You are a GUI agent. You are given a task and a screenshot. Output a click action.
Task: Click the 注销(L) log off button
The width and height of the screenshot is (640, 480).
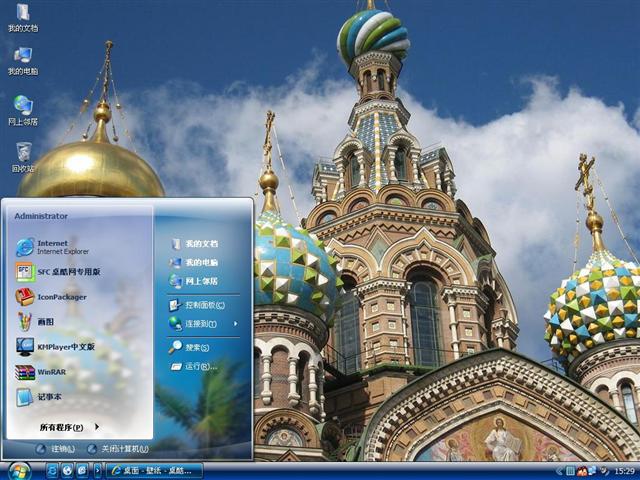[56, 449]
